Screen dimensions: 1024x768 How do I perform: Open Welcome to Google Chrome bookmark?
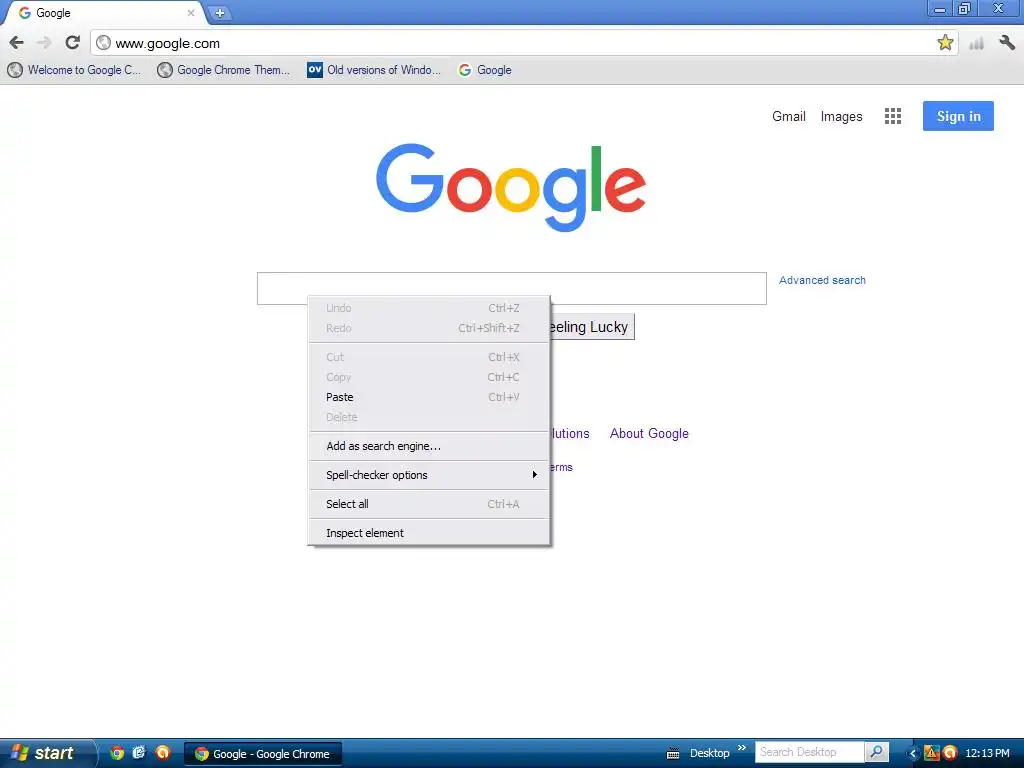[x=74, y=70]
